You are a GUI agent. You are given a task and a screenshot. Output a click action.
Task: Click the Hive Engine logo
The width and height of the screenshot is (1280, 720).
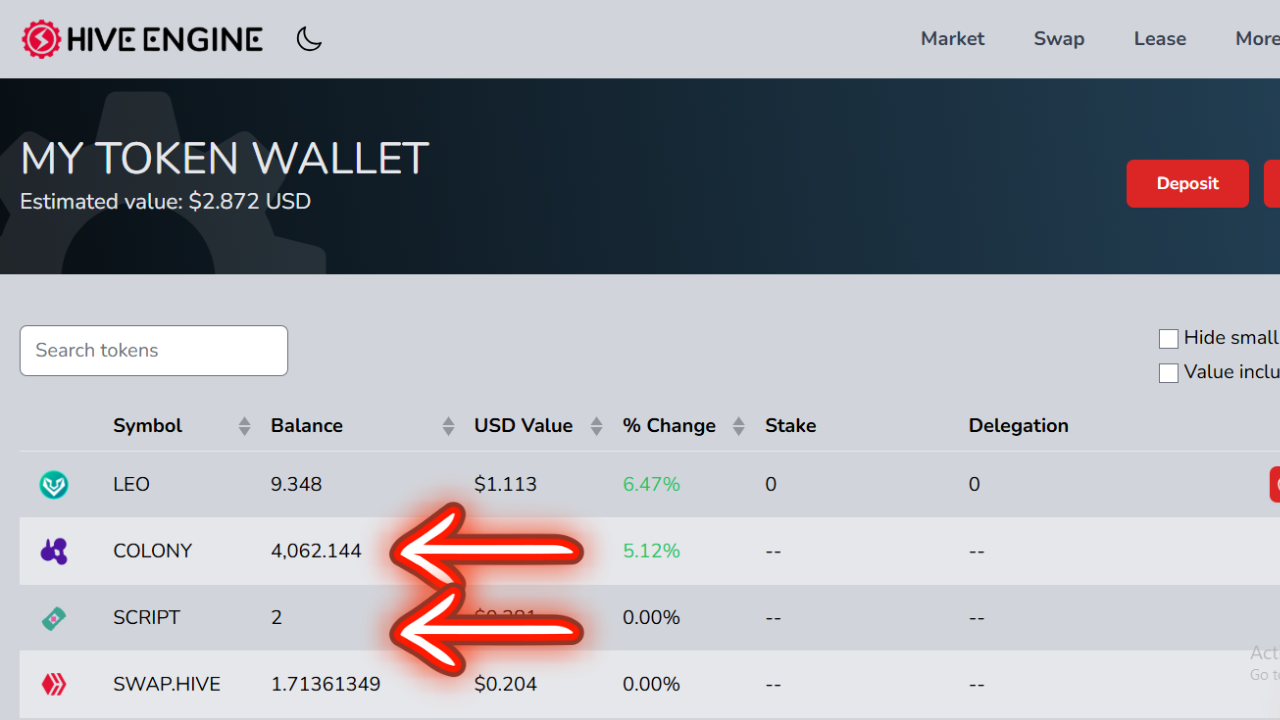[142, 39]
